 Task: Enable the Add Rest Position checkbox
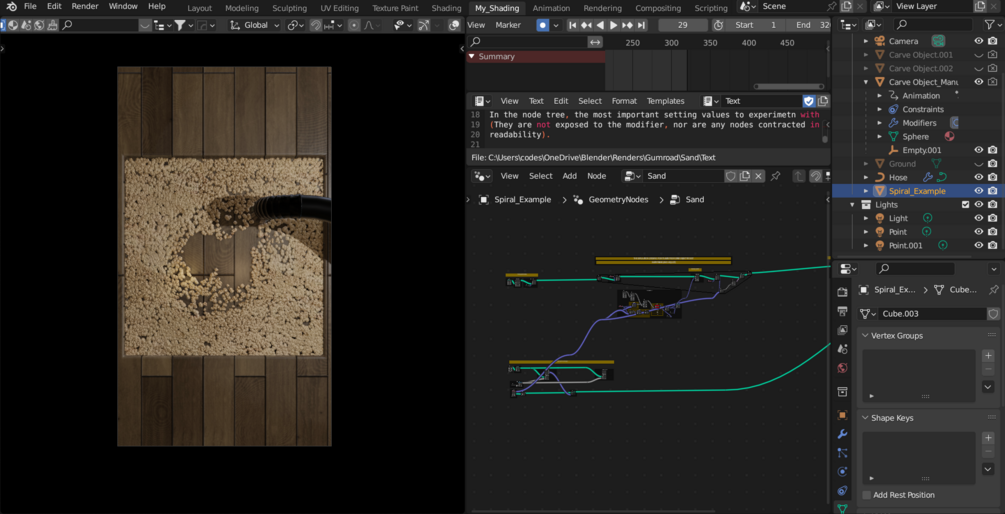867,495
